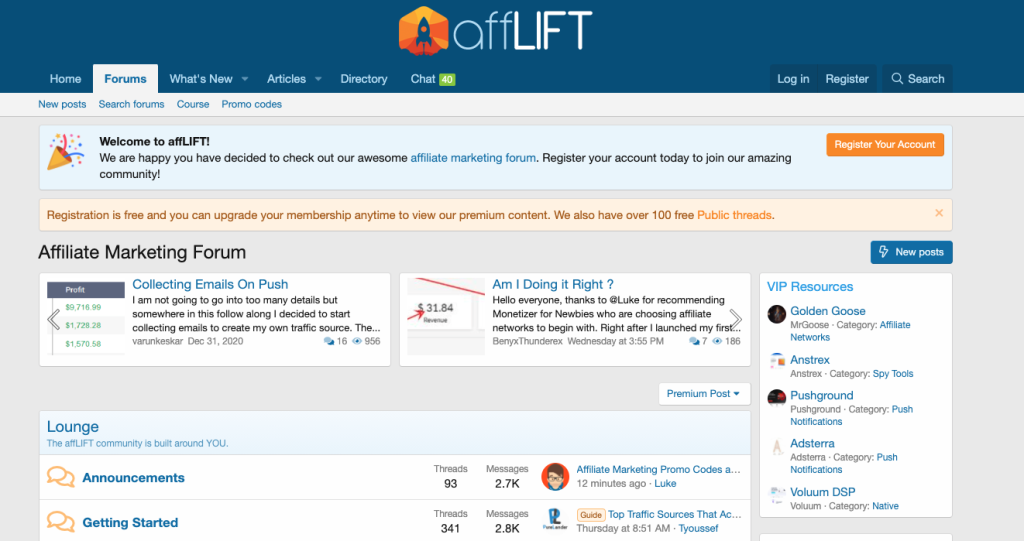Image resolution: width=1024 pixels, height=541 pixels.
Task: Open the Native category link
Action: point(885,506)
